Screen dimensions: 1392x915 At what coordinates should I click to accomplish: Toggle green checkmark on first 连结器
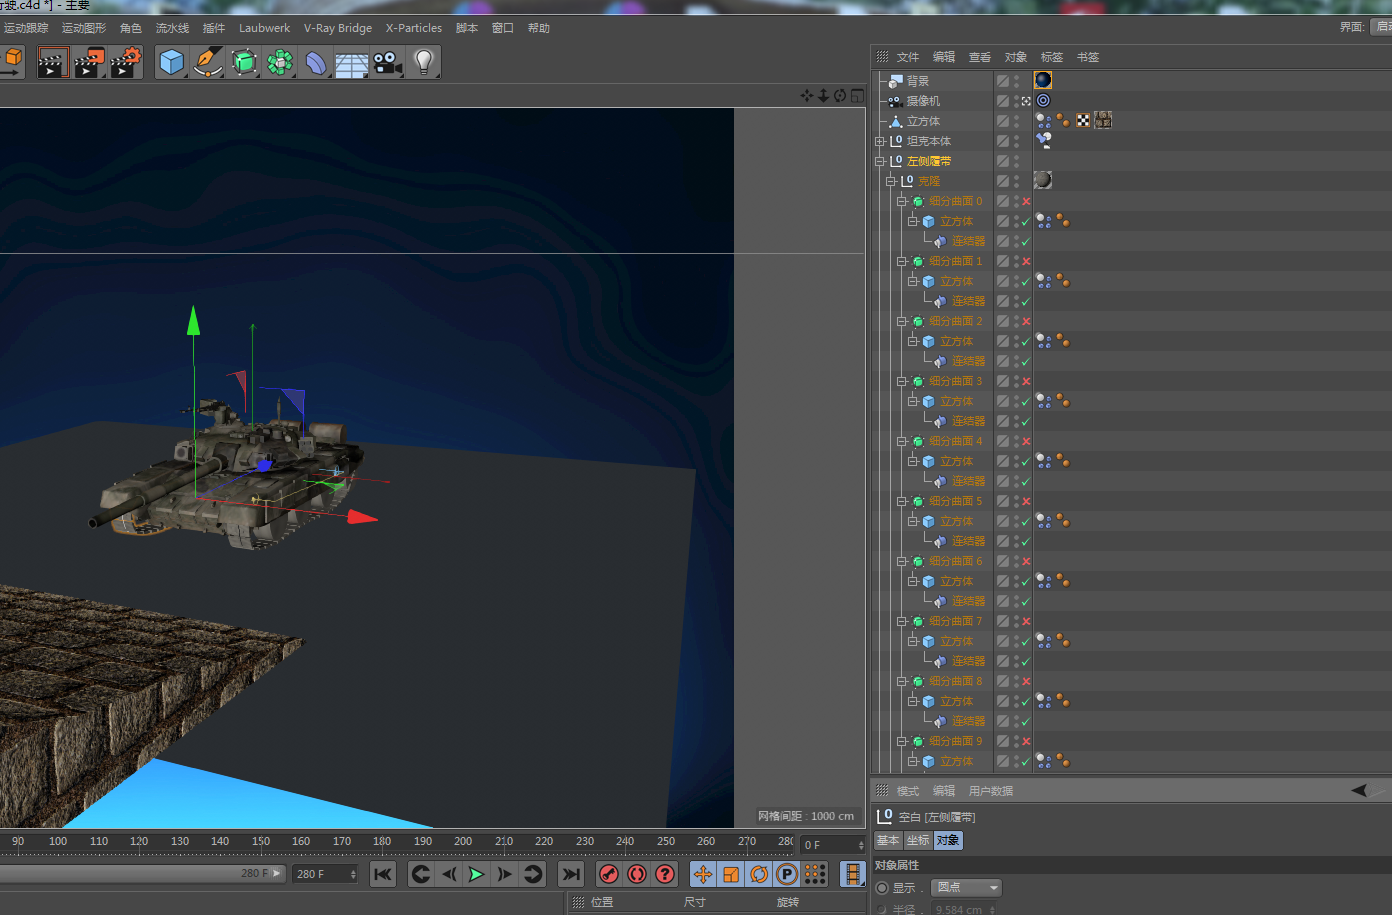[x=1026, y=241]
